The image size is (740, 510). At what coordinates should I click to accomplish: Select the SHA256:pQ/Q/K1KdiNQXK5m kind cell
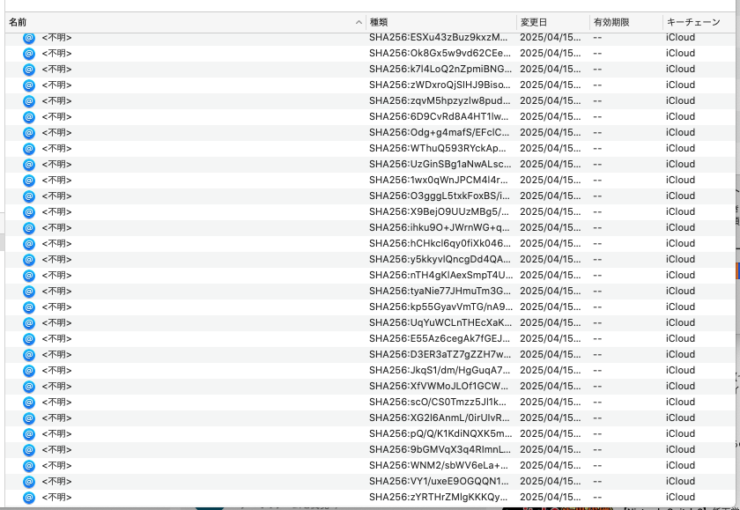pyautogui.click(x=440, y=434)
